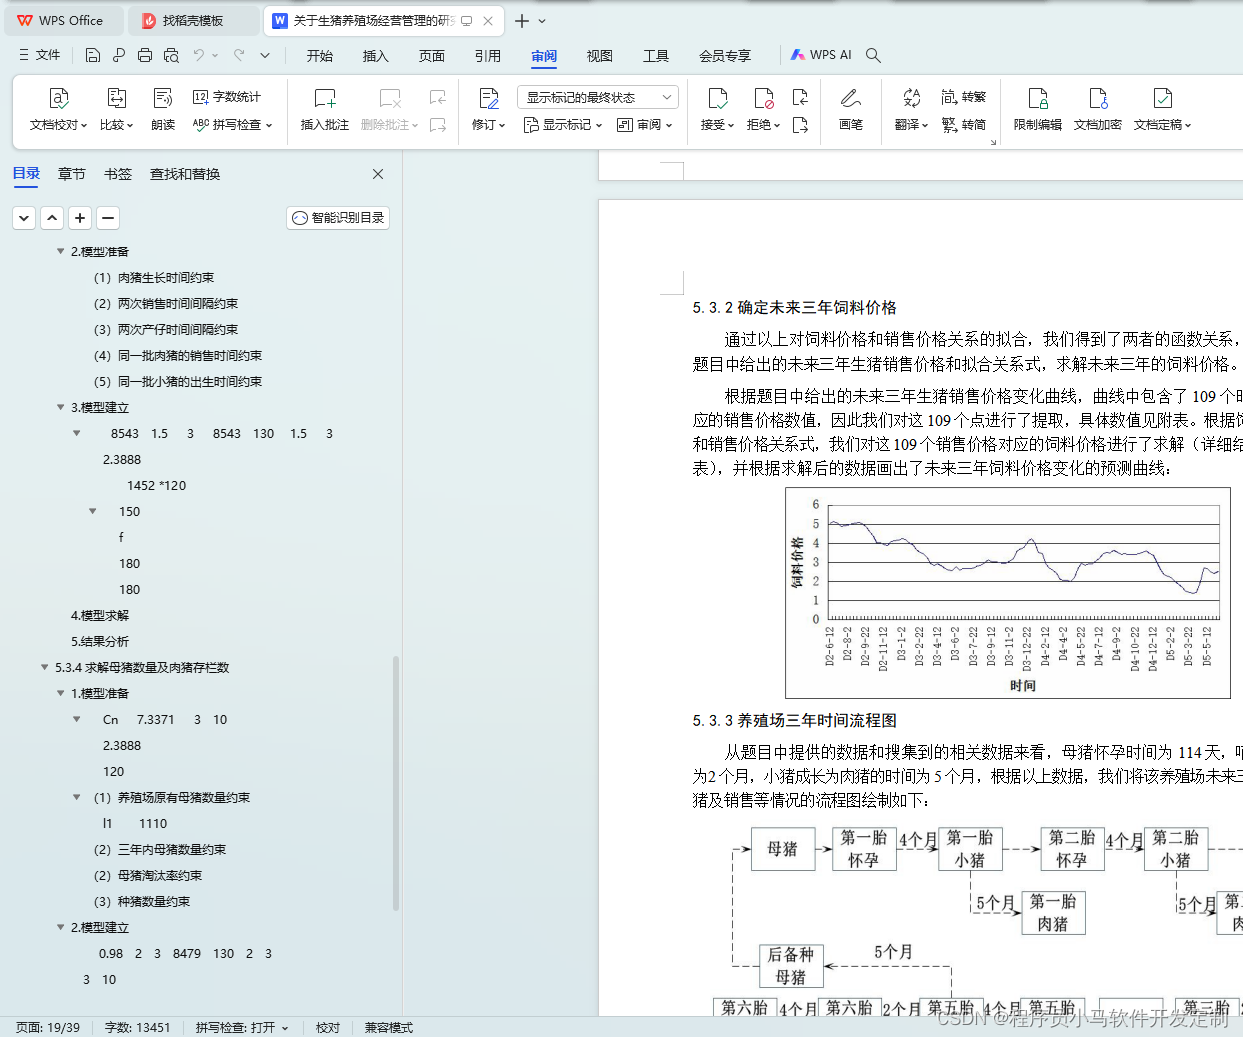
Task: Switch to the 引用 ribbon tab
Action: tap(488, 56)
